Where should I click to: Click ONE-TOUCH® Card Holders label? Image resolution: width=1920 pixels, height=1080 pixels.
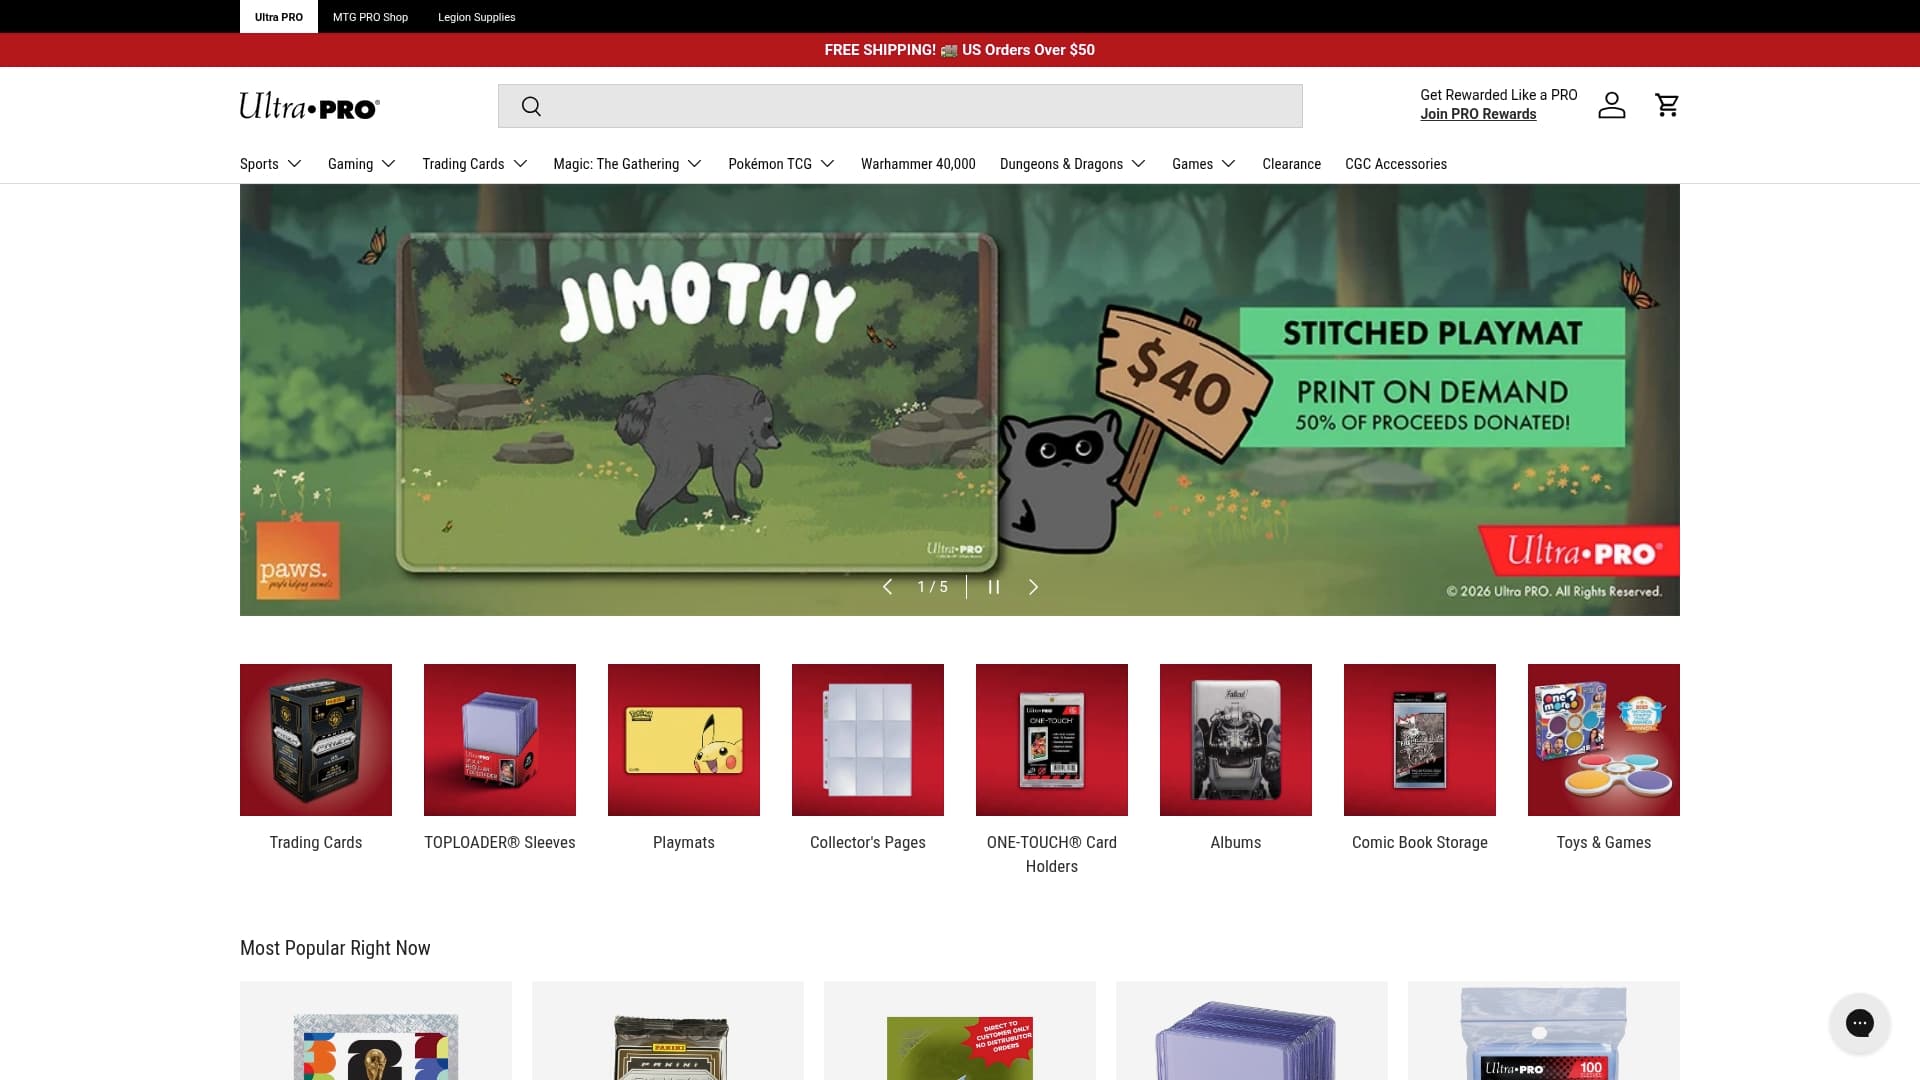[x=1052, y=855]
